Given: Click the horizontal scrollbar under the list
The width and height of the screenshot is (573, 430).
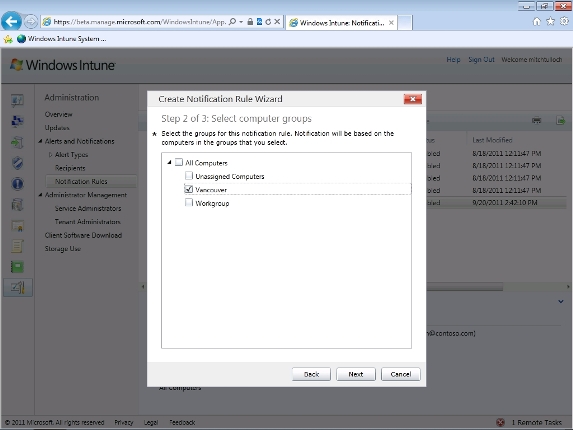Looking at the screenshot, I should click(464, 287).
